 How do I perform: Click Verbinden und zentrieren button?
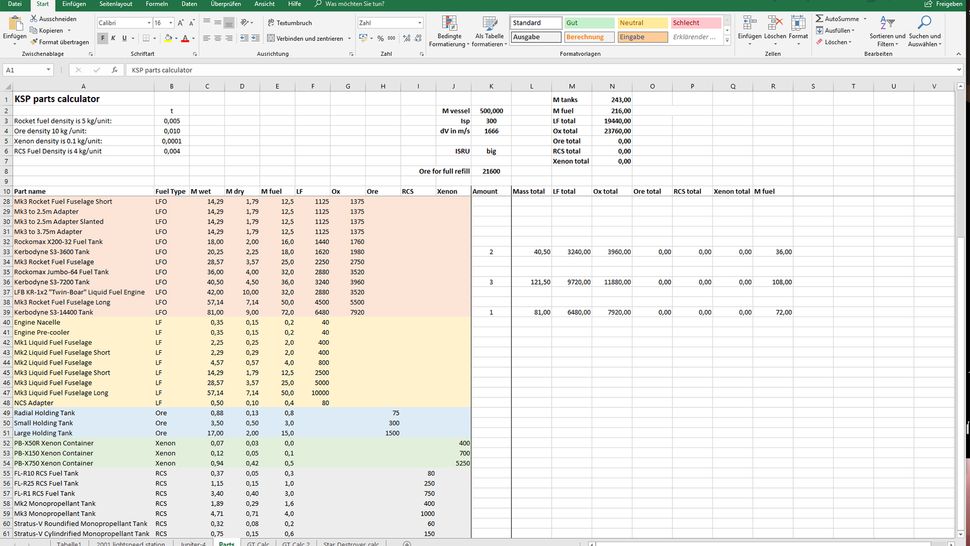(x=305, y=38)
